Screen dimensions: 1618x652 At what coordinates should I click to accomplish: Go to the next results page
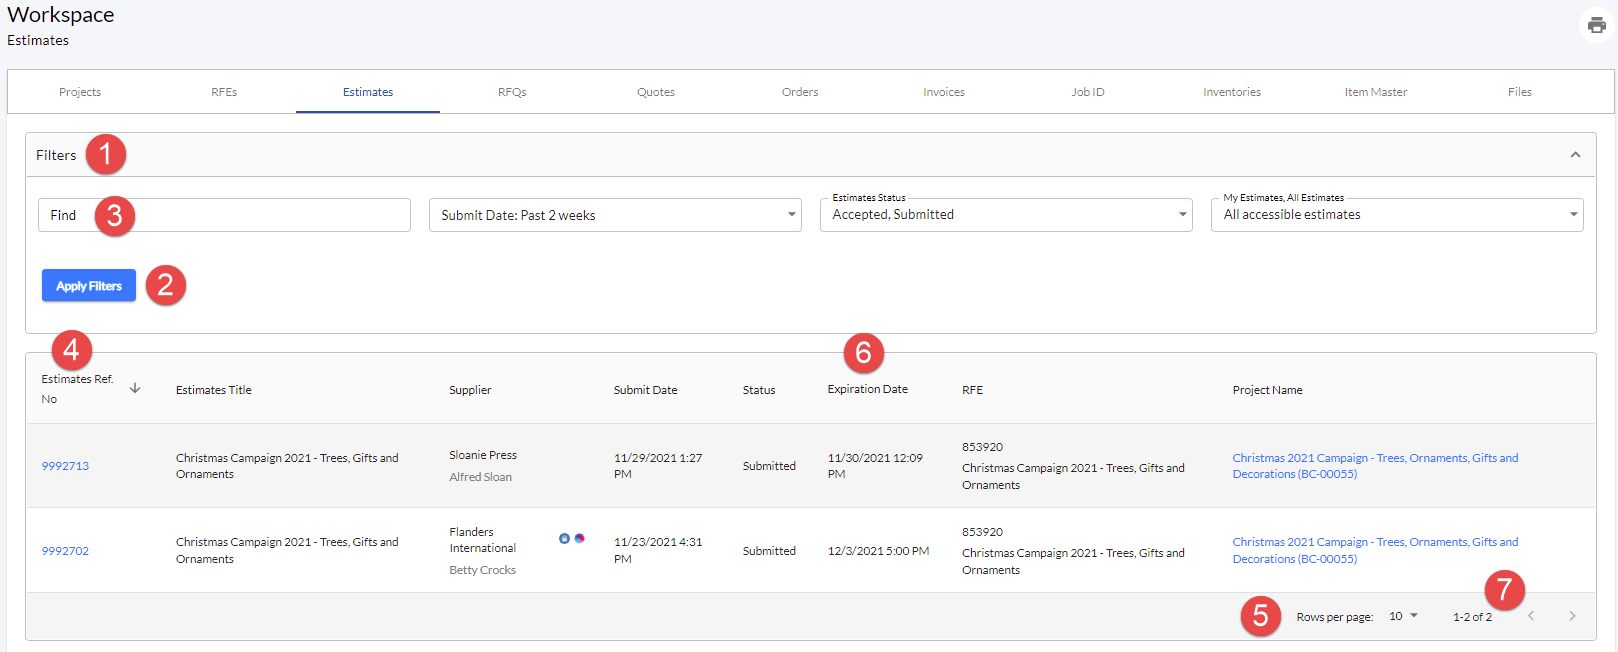pos(1572,616)
